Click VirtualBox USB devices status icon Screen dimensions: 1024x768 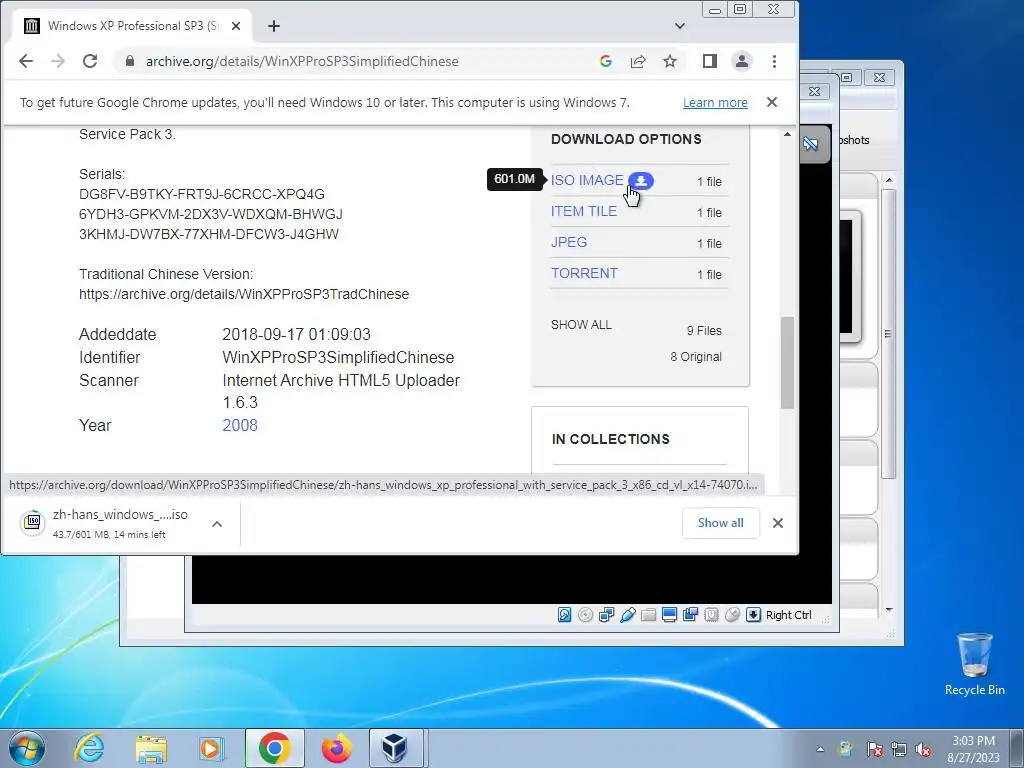(x=628, y=615)
